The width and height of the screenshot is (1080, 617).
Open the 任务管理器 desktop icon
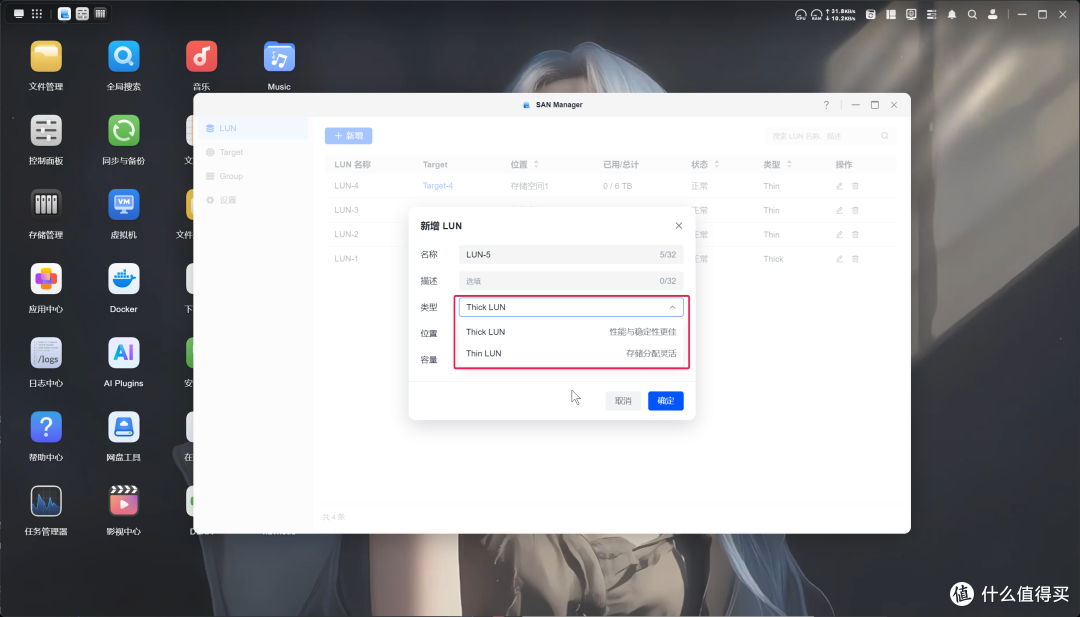tap(46, 501)
